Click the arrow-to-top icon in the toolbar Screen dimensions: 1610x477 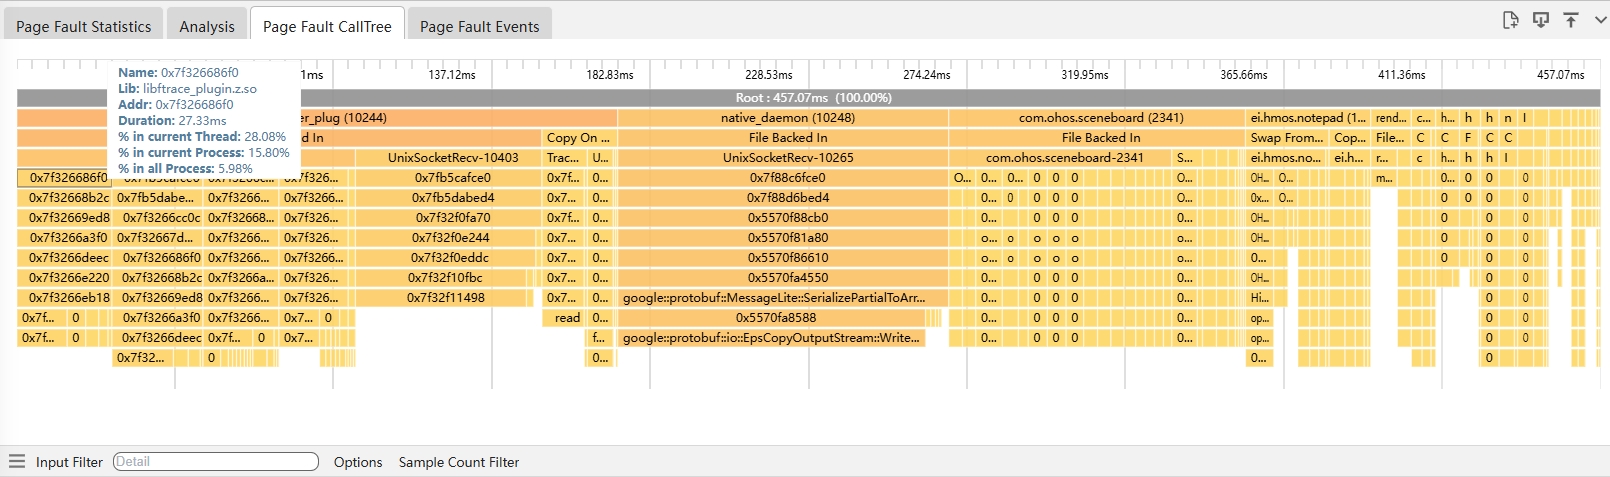pos(1571,20)
